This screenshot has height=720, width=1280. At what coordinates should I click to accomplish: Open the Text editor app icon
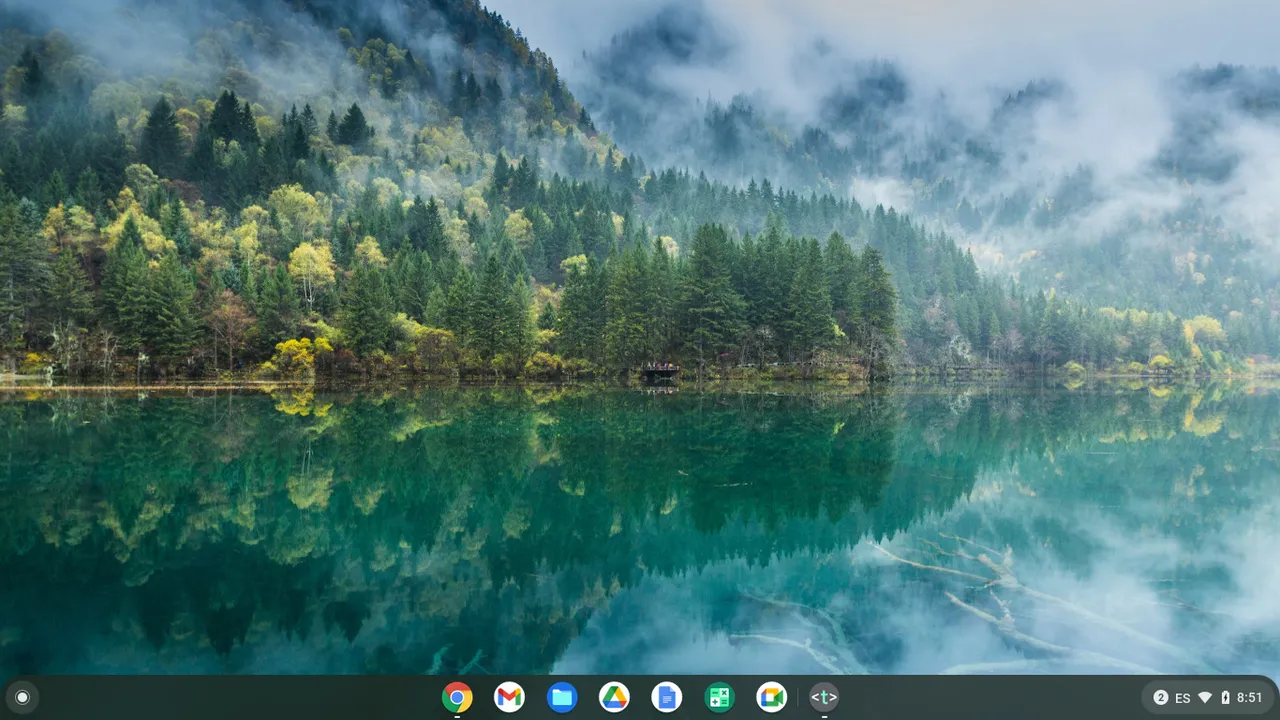[x=824, y=697]
